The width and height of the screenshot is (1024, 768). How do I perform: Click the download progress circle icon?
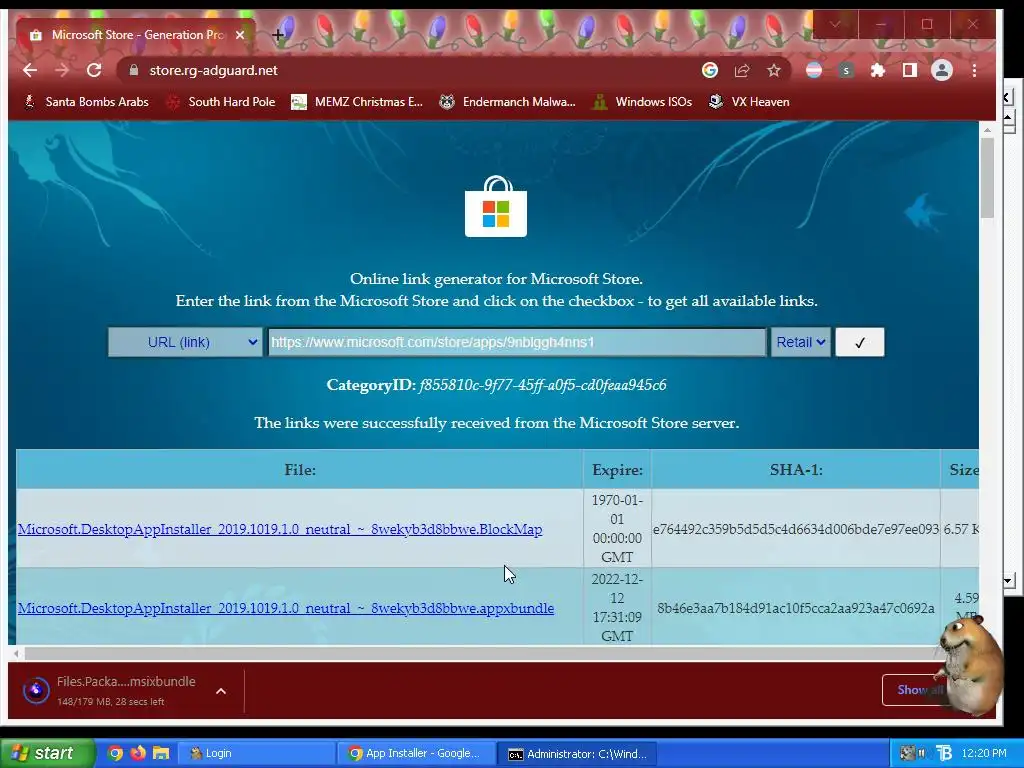[36, 690]
